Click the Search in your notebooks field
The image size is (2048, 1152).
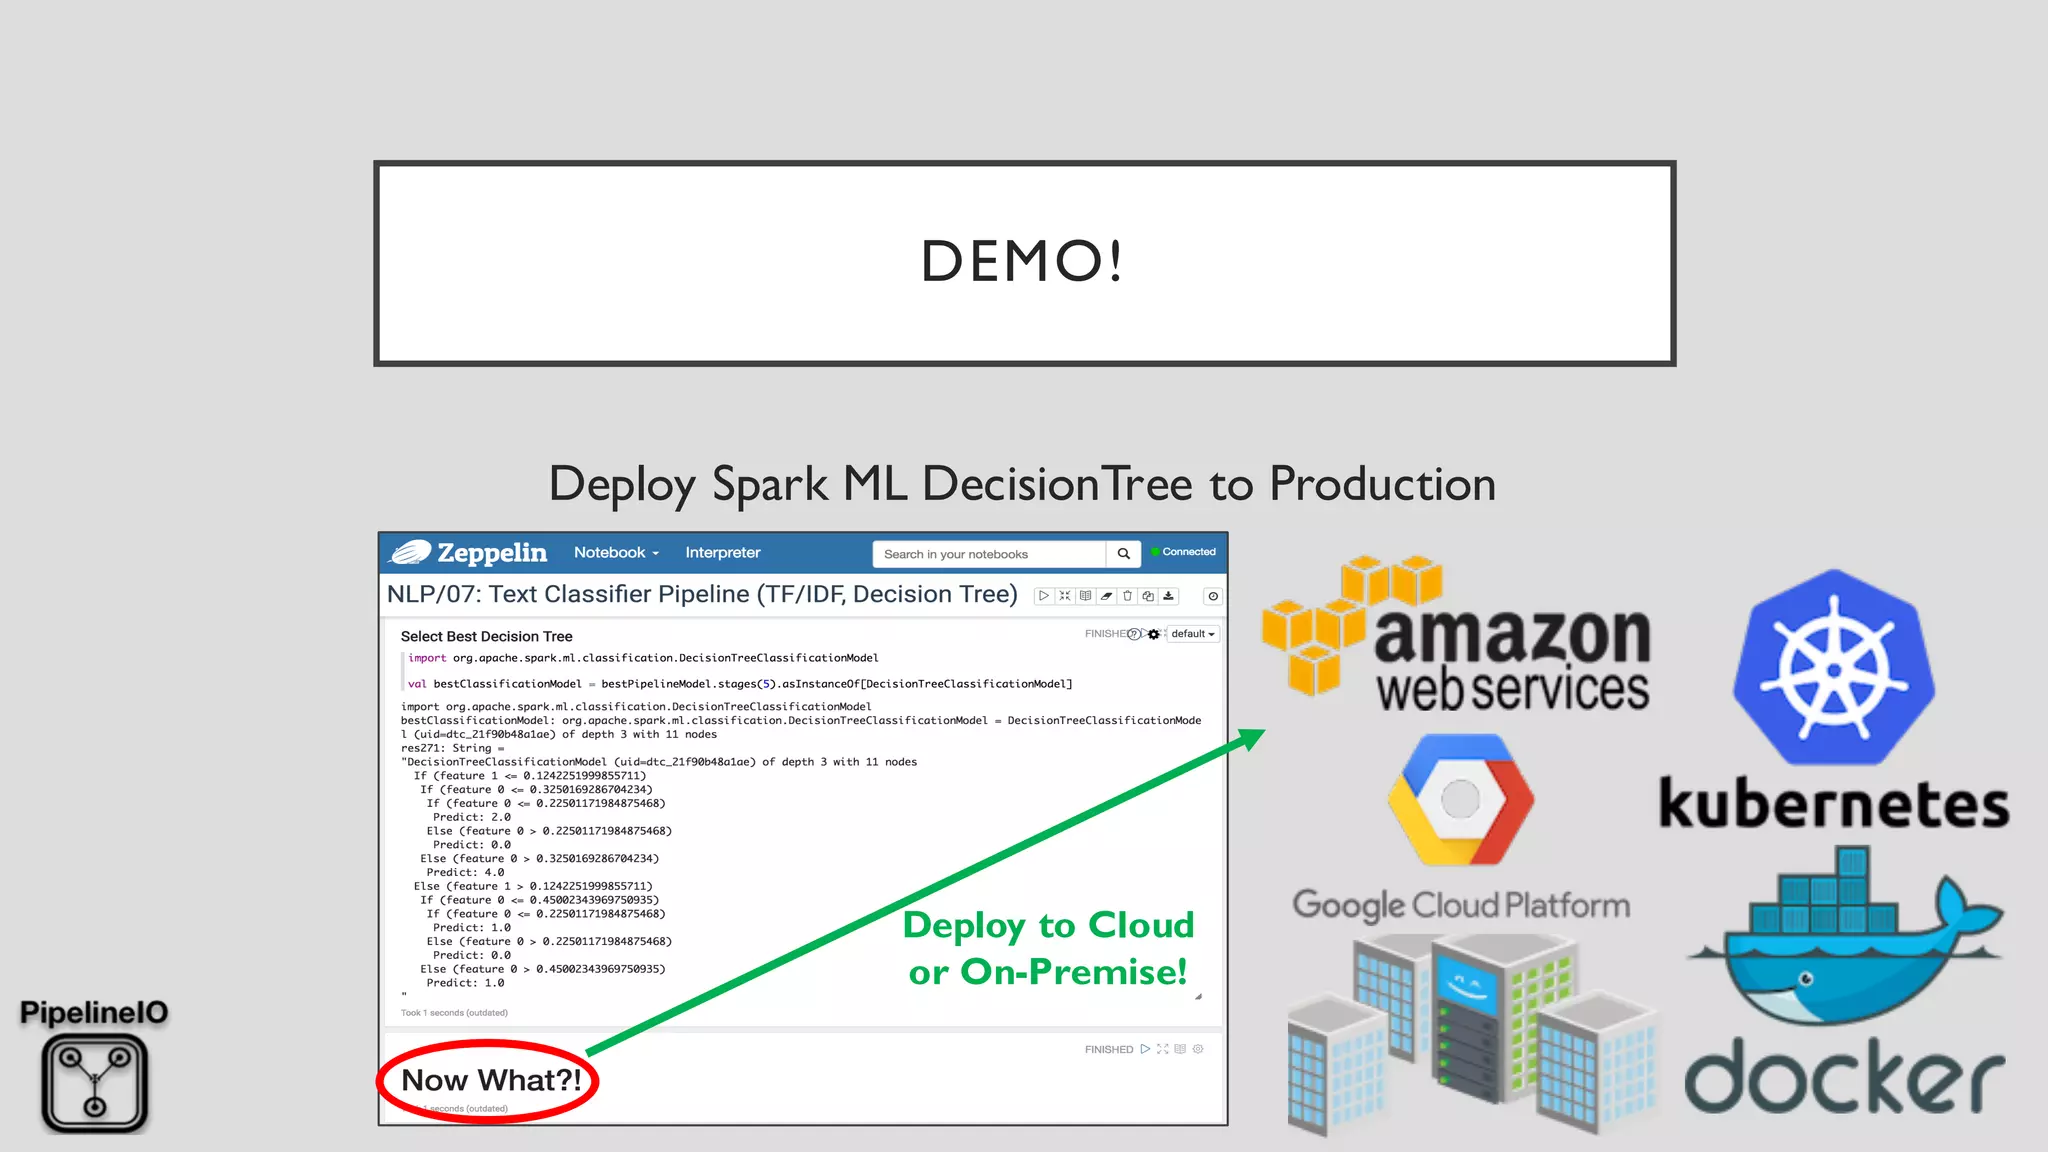pyautogui.click(x=989, y=554)
